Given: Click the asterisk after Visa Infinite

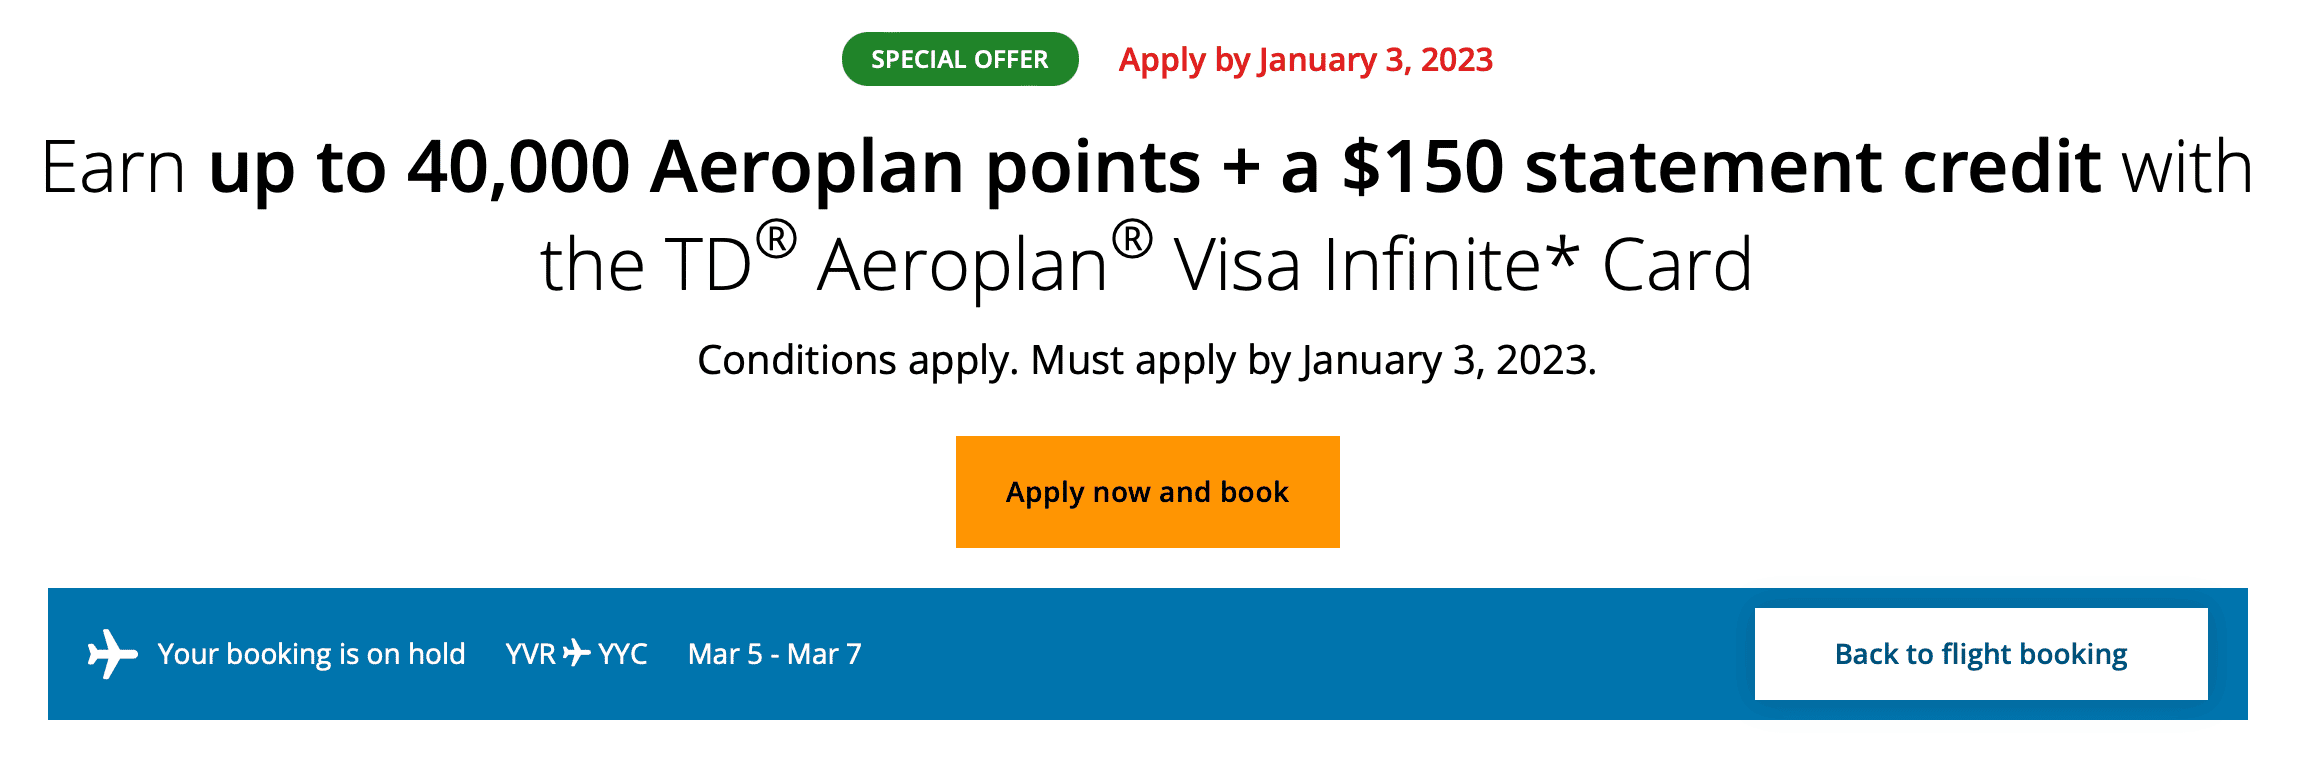Looking at the screenshot, I should pyautogui.click(x=1561, y=256).
